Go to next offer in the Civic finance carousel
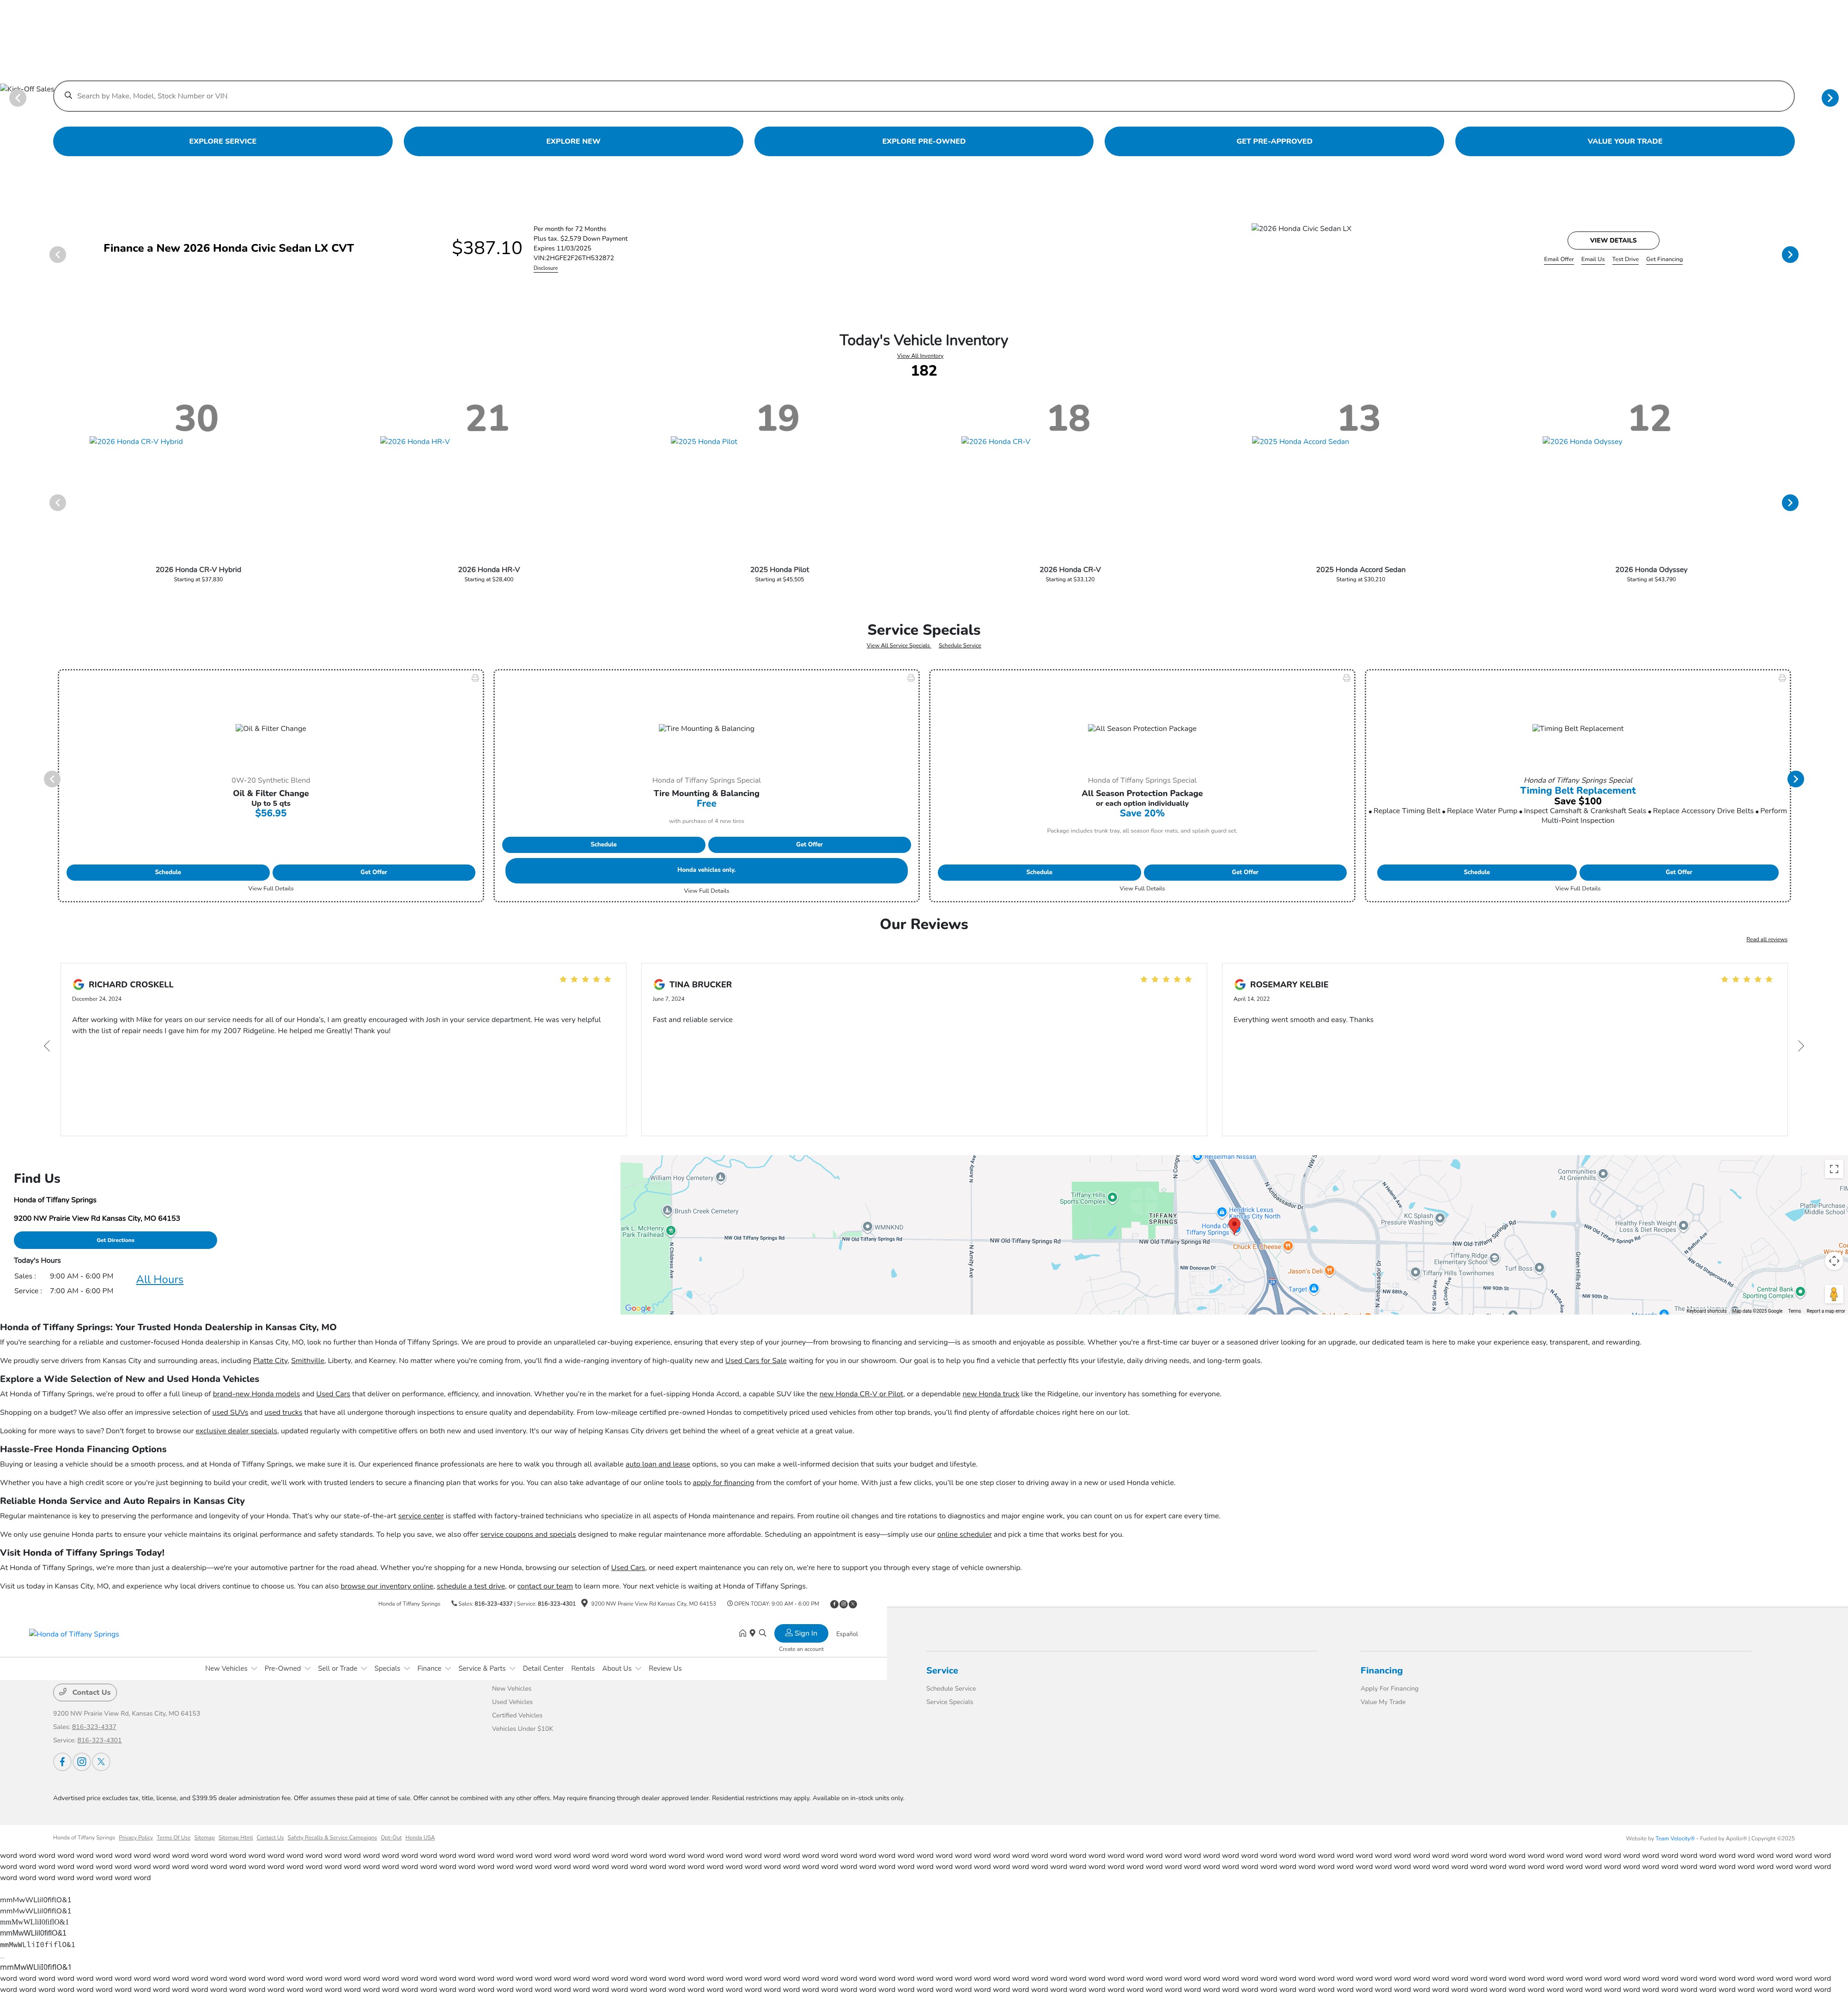Image resolution: width=1848 pixels, height=1997 pixels. point(1790,255)
